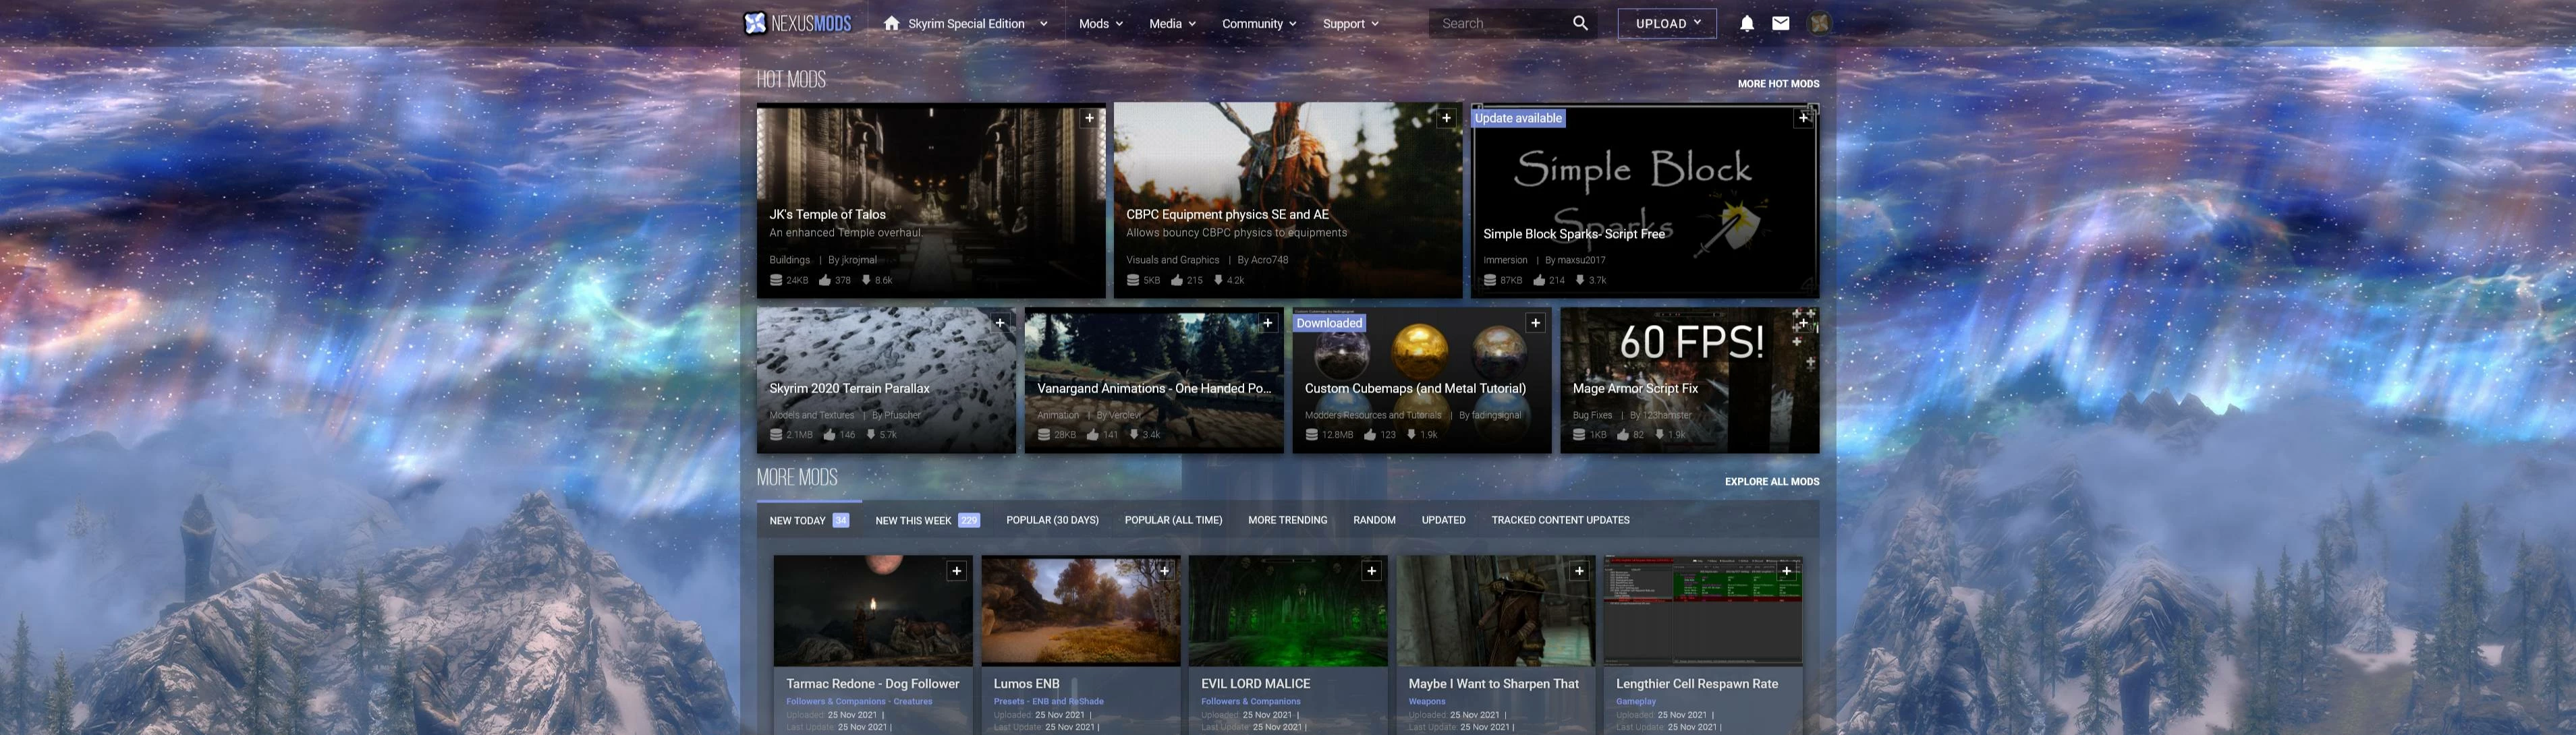Open the UPLOAD dropdown button
The width and height of the screenshot is (2576, 735).
pyautogui.click(x=1667, y=24)
